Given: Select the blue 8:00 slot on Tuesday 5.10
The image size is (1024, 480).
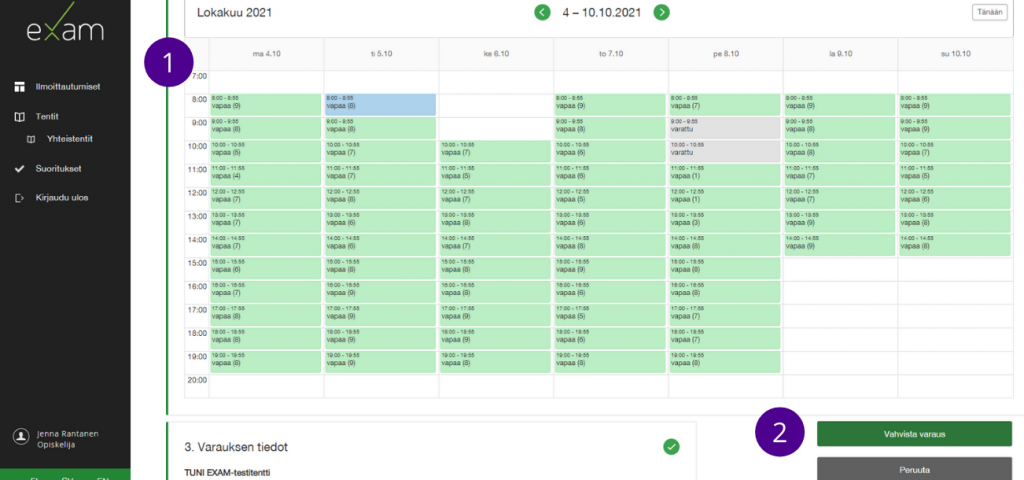Looking at the screenshot, I should click(380, 104).
